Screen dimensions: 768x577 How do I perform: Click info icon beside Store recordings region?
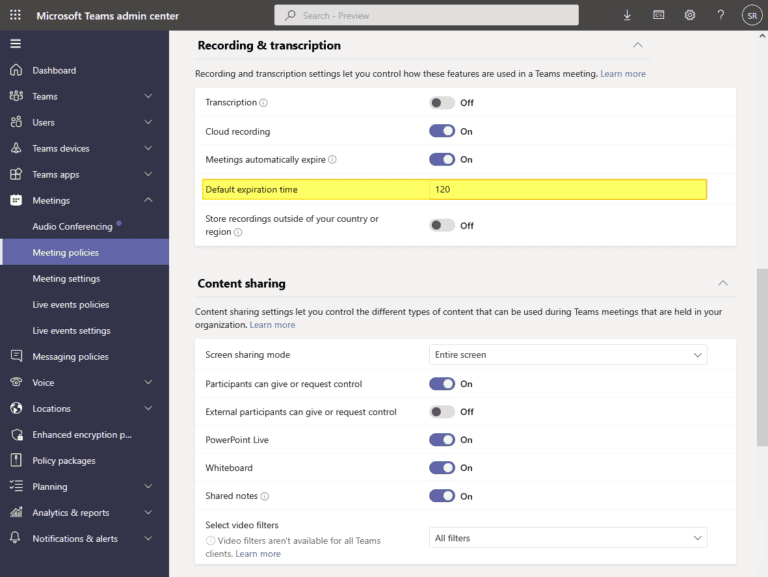tap(238, 232)
